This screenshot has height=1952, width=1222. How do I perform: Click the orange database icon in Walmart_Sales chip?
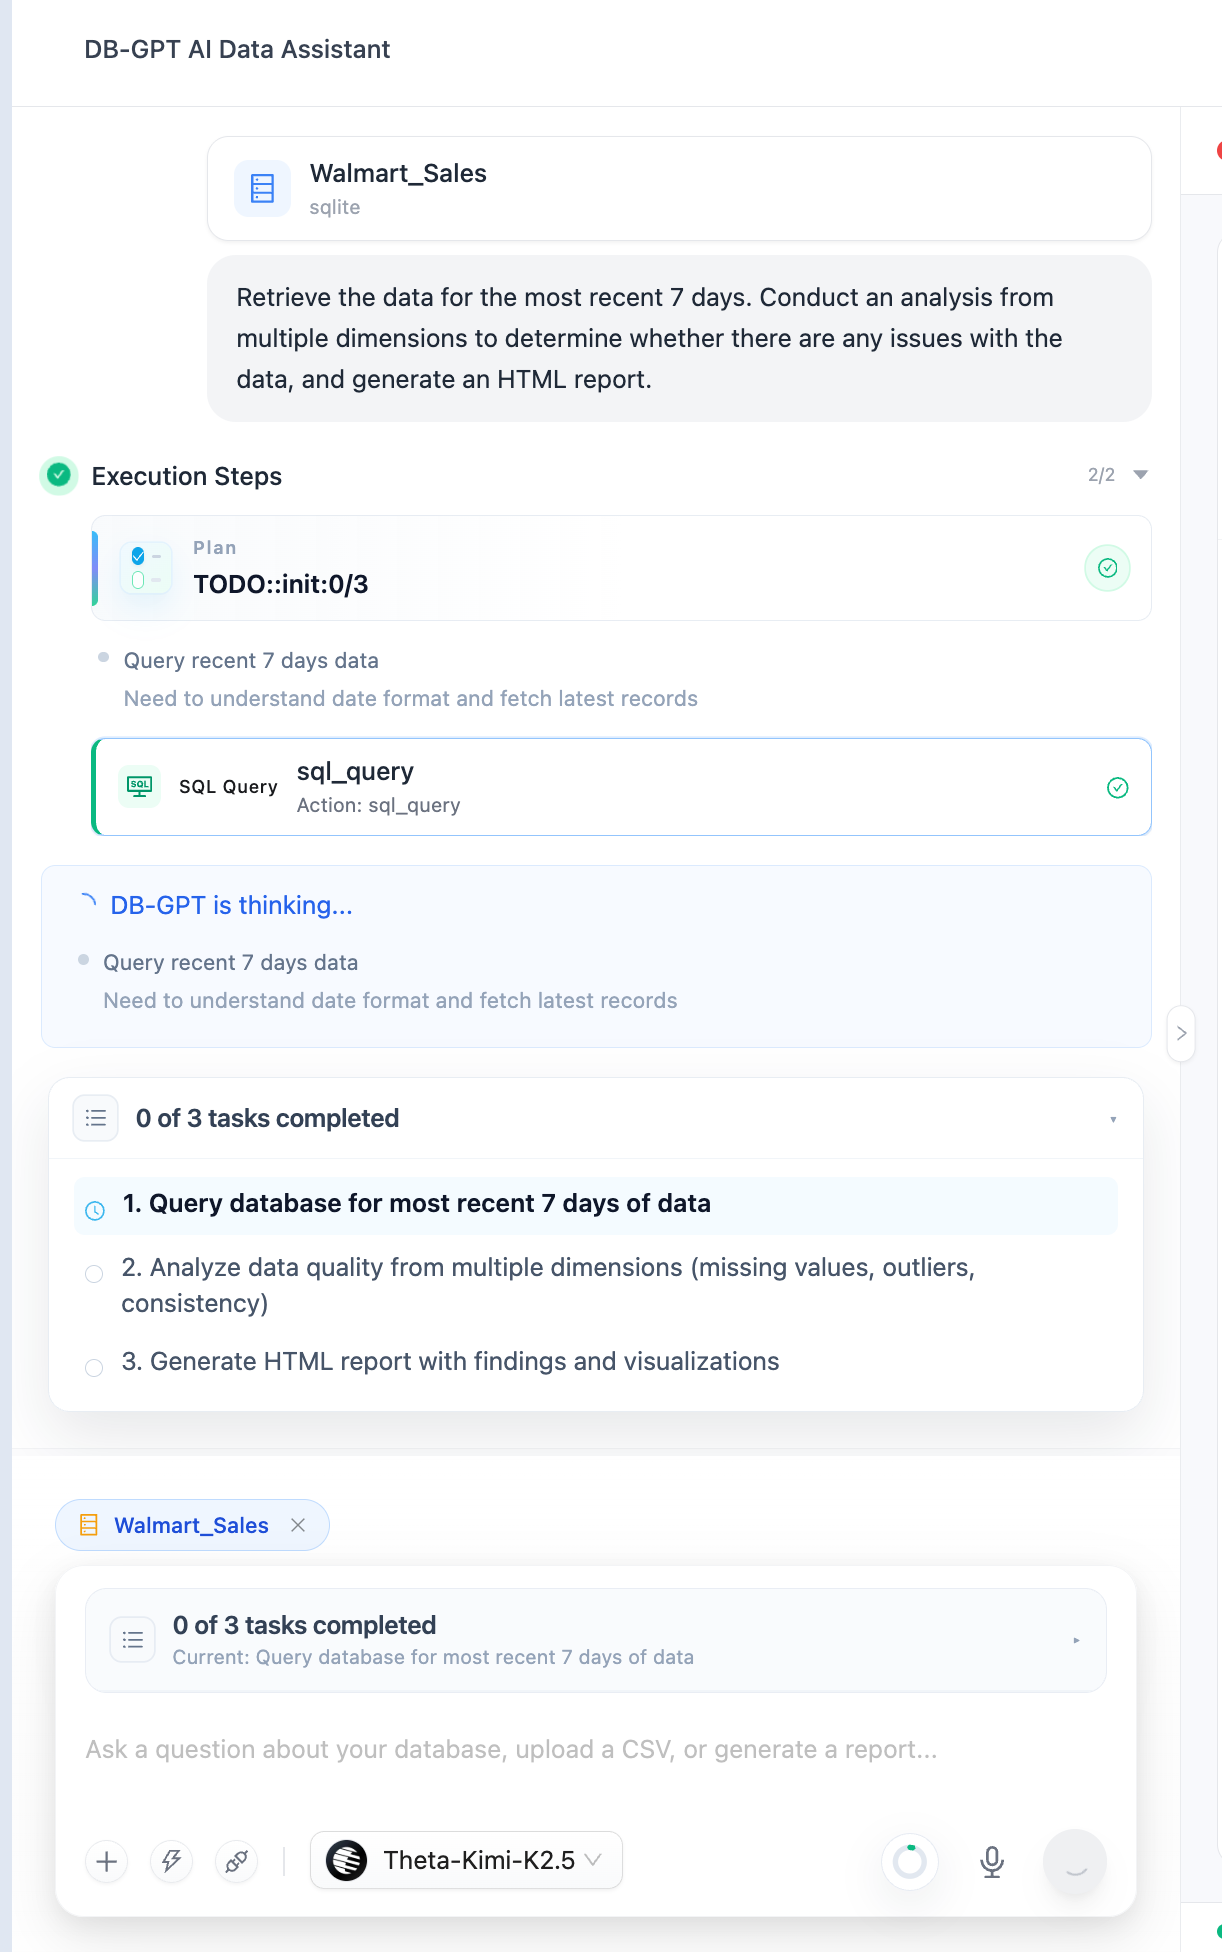(x=89, y=1525)
